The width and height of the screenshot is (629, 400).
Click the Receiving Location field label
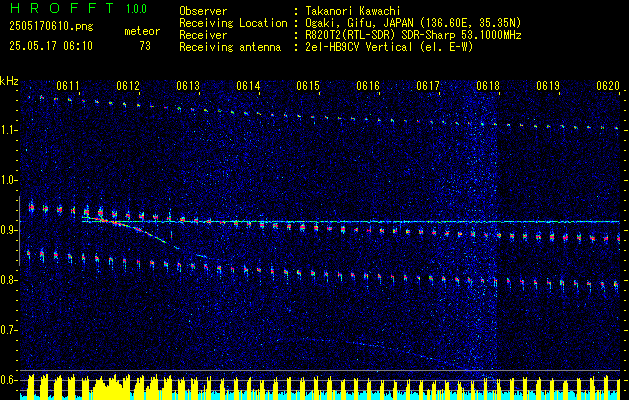[x=233, y=23]
